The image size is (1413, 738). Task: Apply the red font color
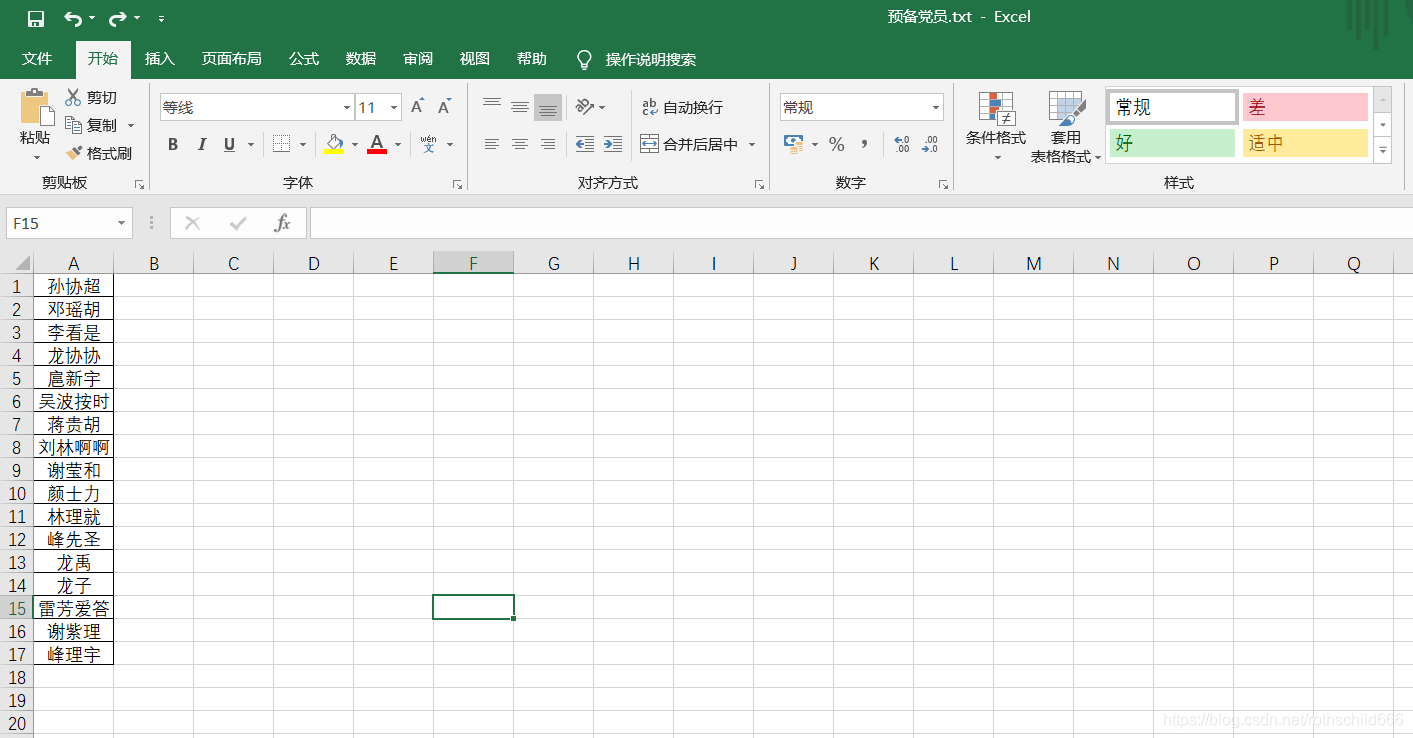(x=377, y=144)
